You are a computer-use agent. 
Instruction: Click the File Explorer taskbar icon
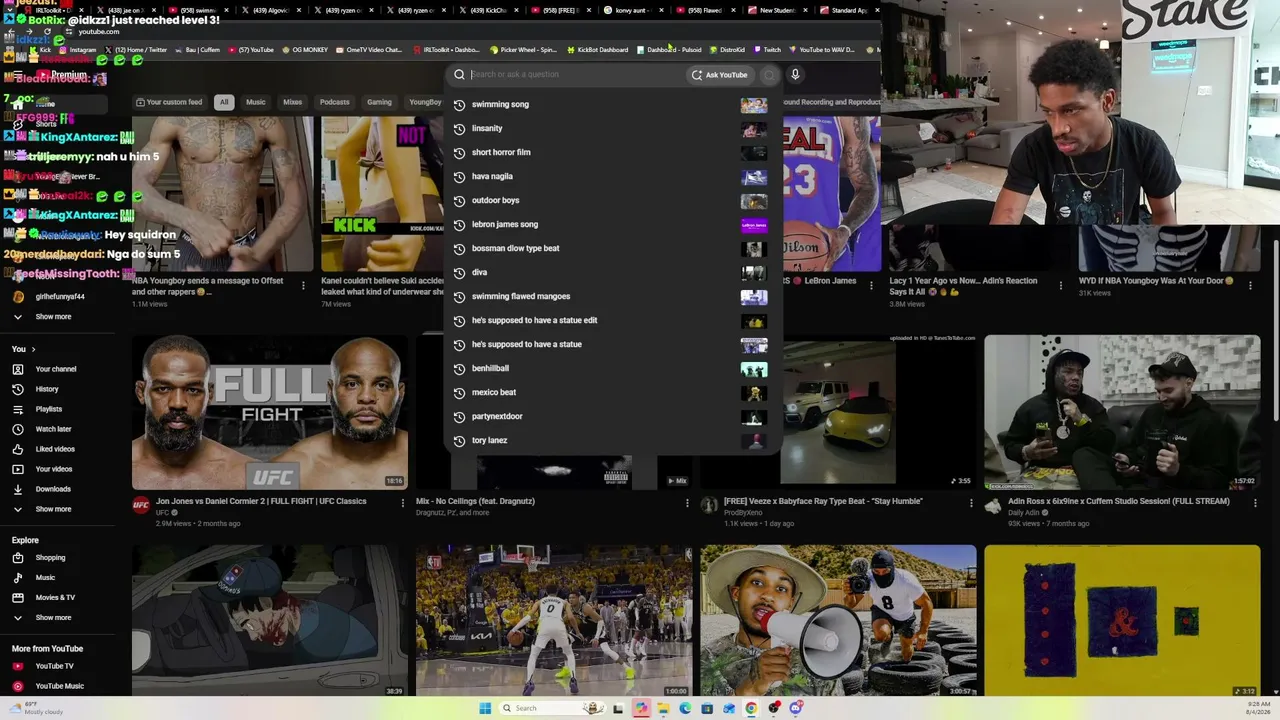click(x=662, y=708)
